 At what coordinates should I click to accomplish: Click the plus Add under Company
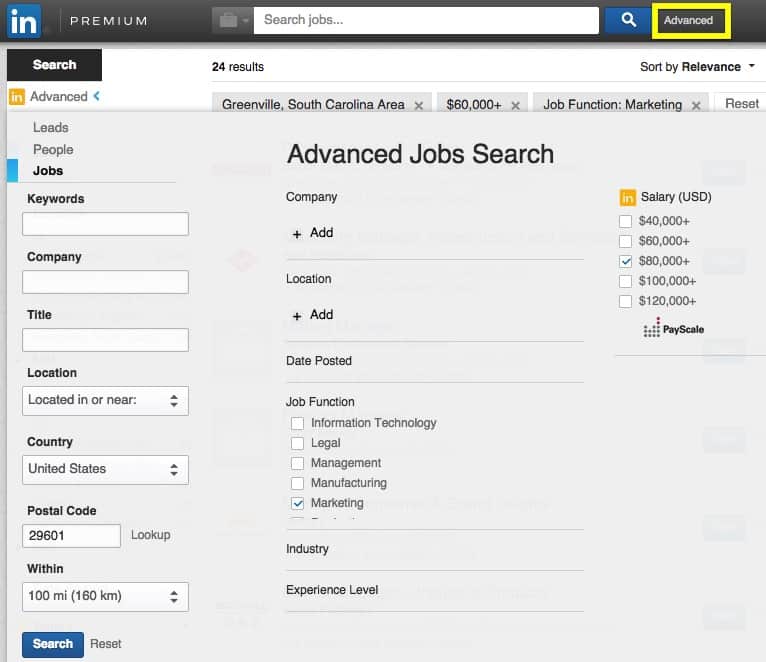[x=313, y=233]
